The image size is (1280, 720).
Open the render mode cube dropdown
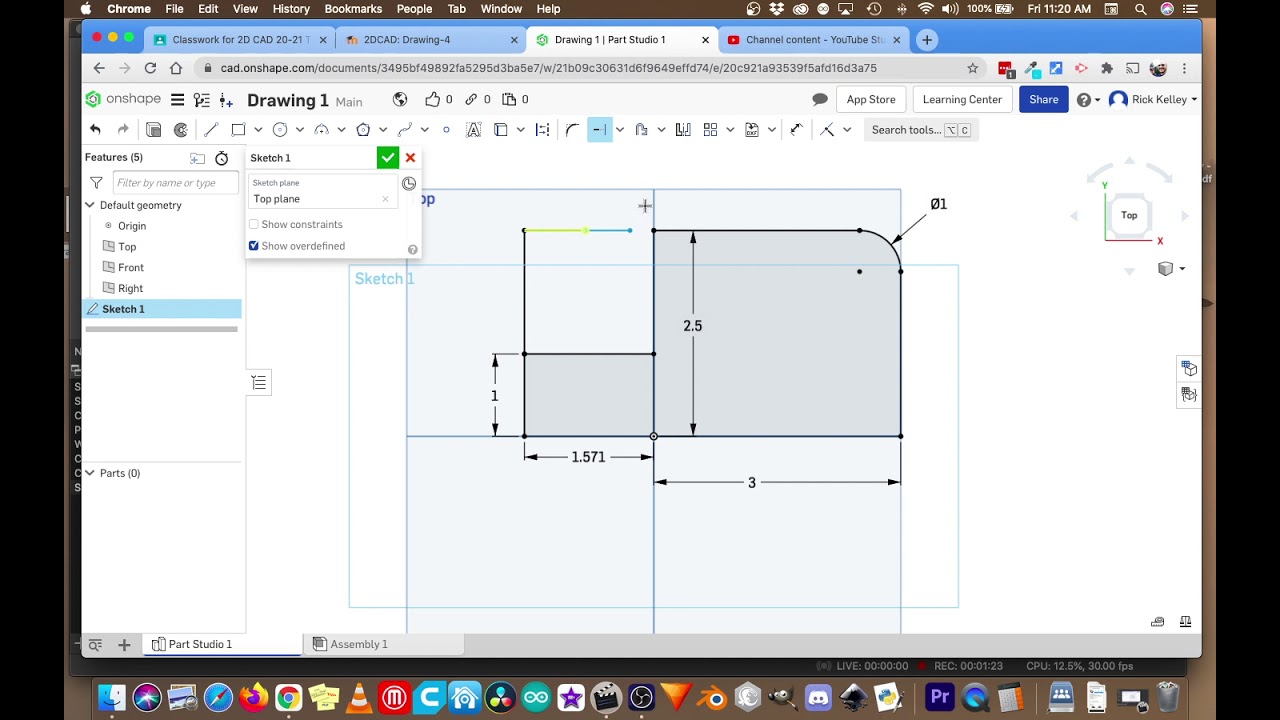click(x=1170, y=269)
